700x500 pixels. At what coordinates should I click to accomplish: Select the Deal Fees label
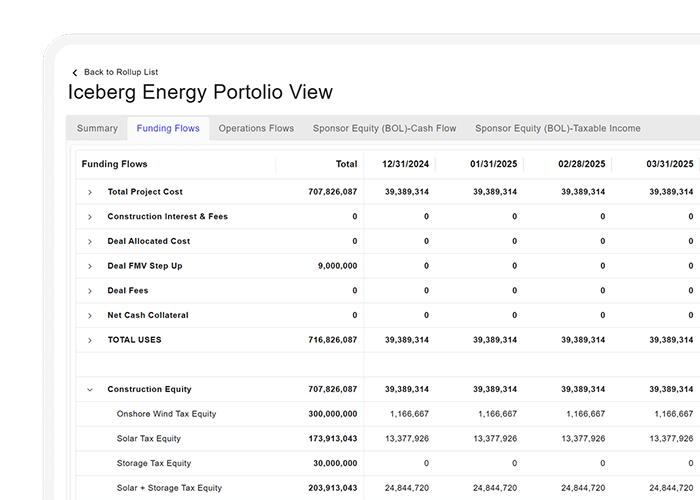[x=128, y=290]
